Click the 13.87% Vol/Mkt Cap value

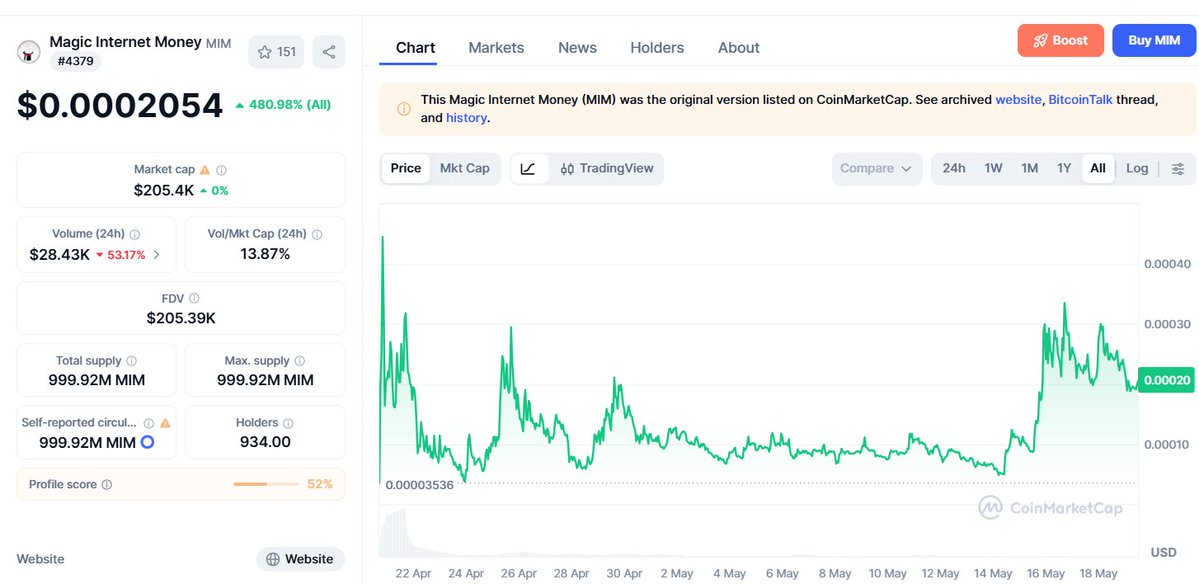coord(265,255)
